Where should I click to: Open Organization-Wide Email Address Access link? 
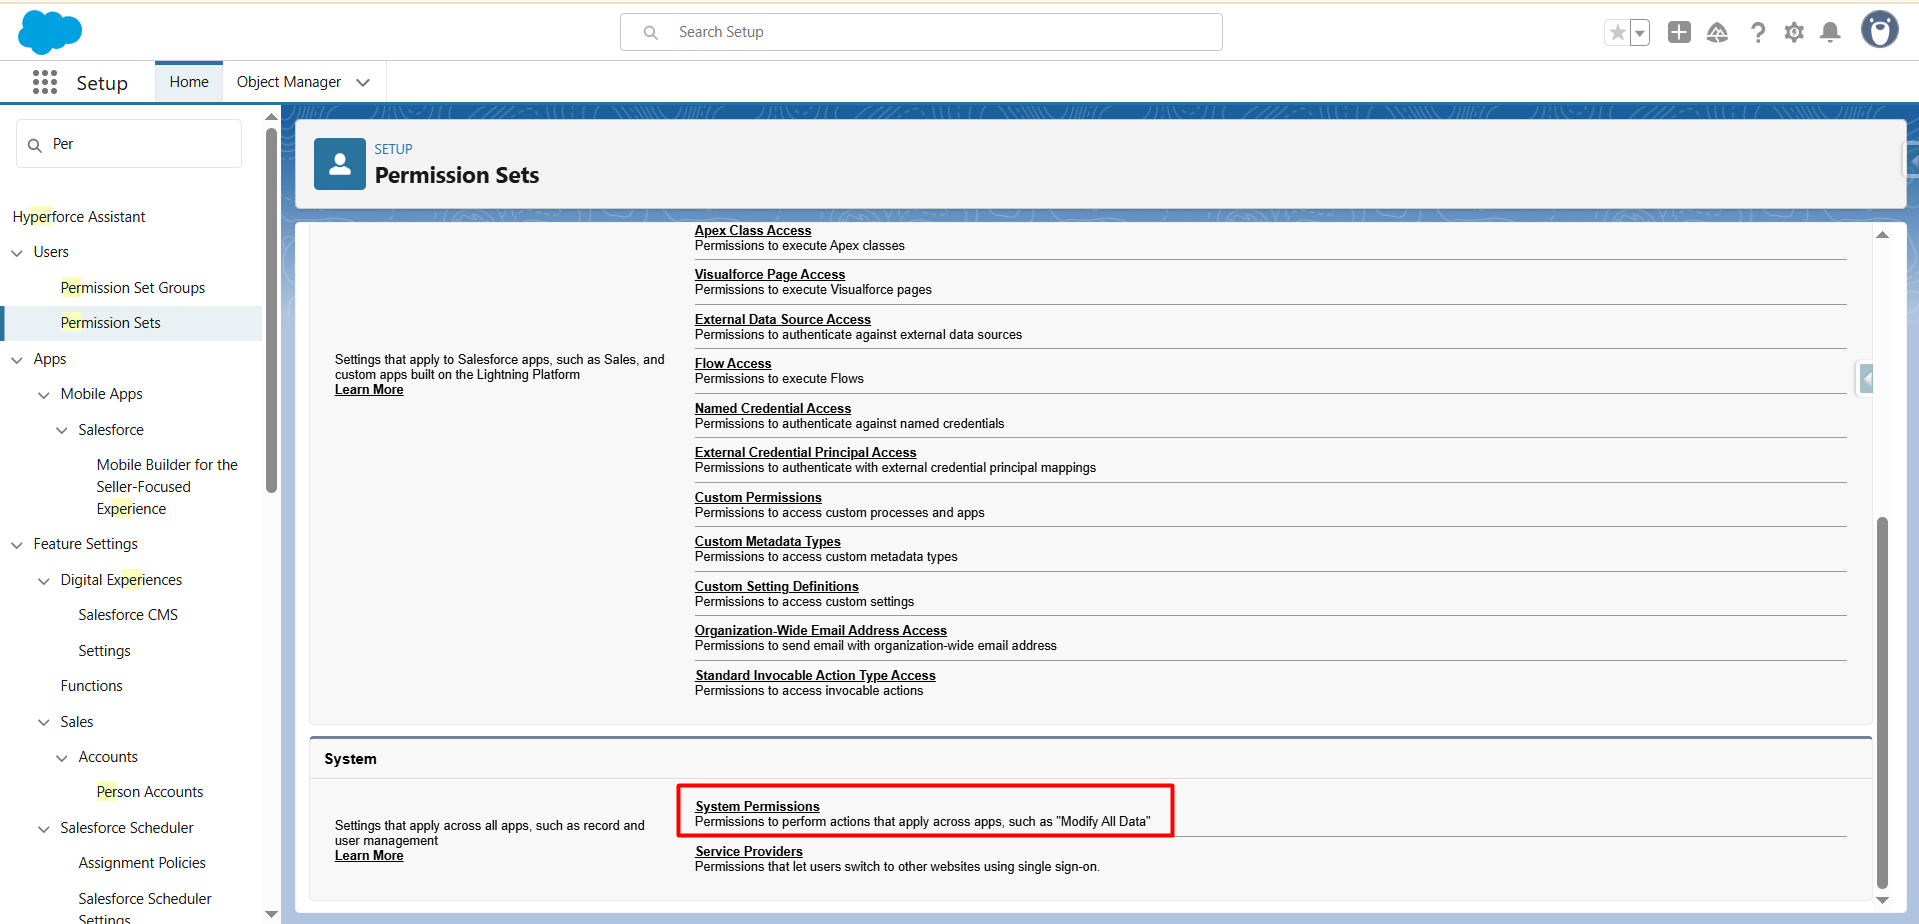coord(821,631)
